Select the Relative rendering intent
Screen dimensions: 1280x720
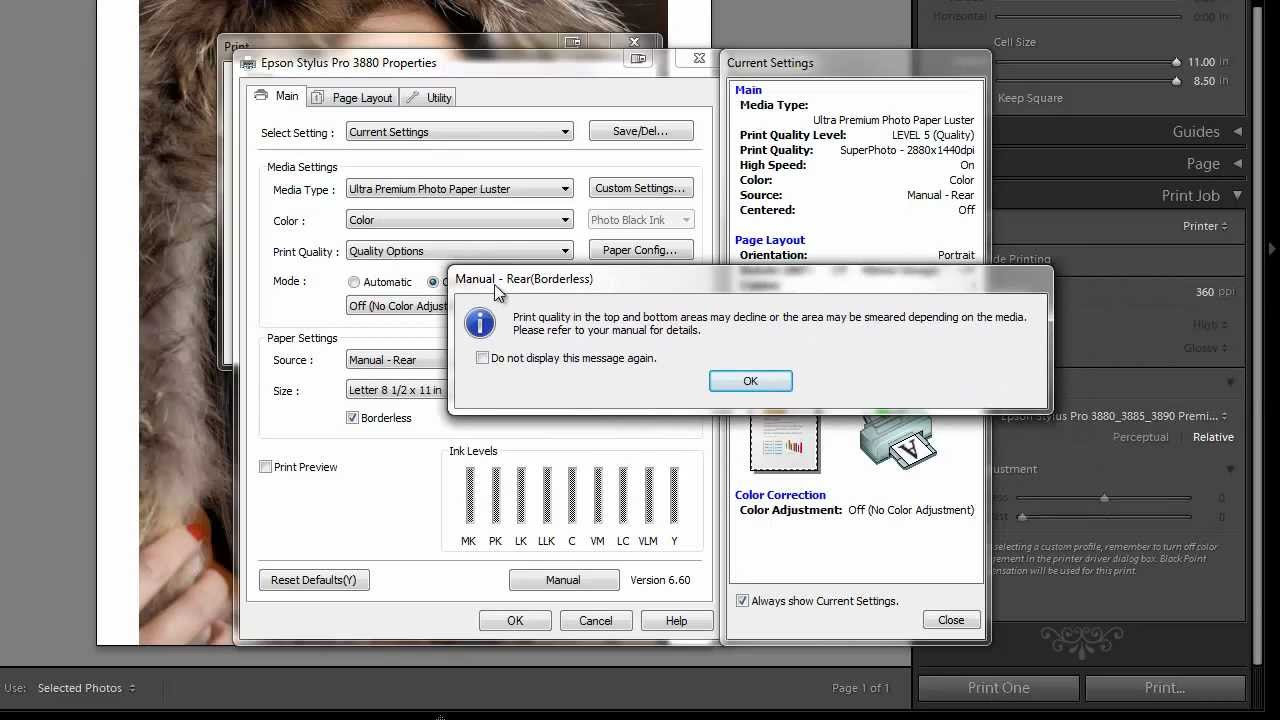(x=1213, y=437)
